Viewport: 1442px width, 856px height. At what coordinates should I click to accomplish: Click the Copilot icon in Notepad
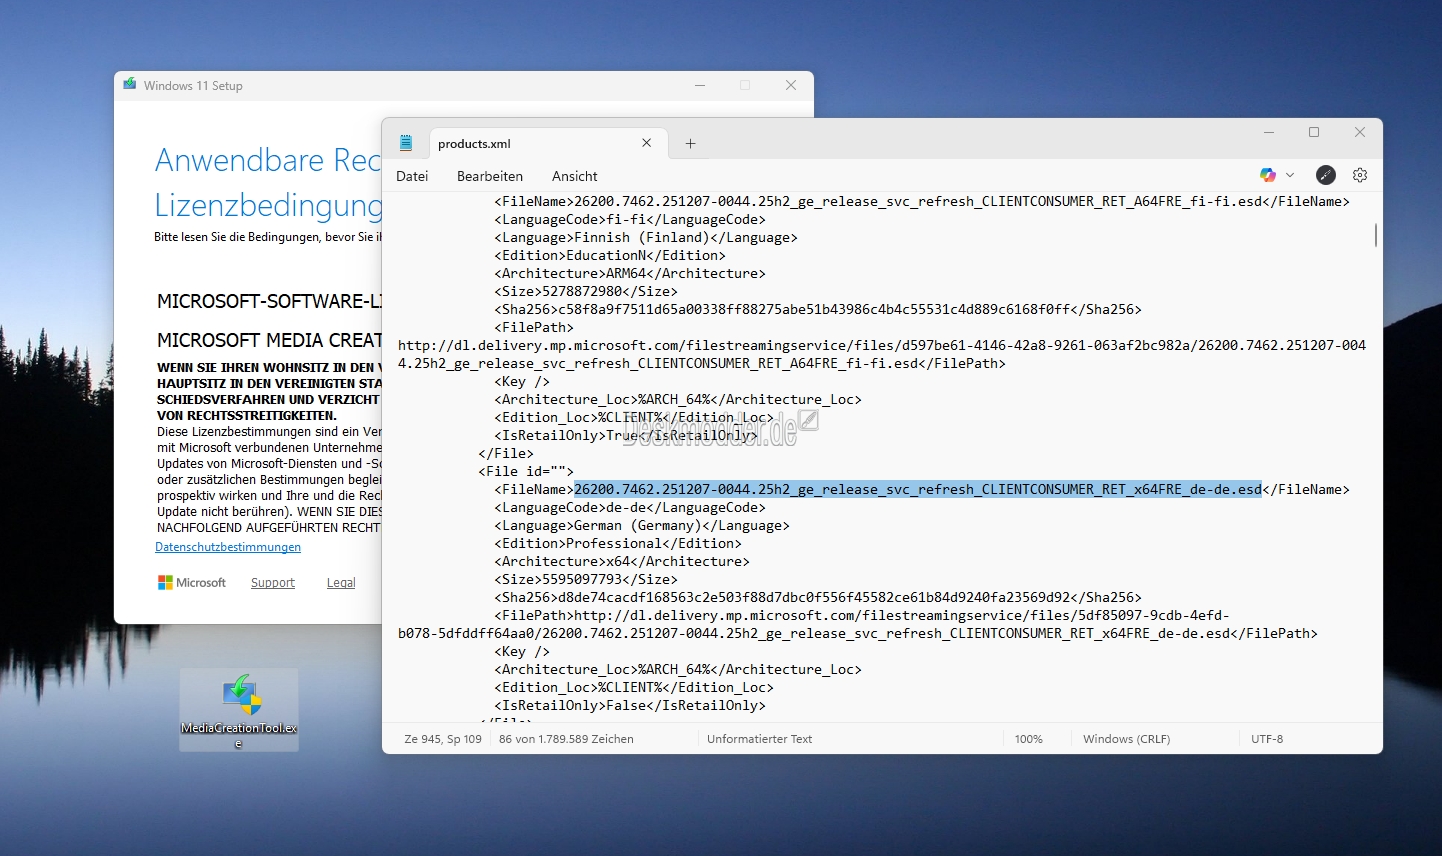pos(1268,175)
